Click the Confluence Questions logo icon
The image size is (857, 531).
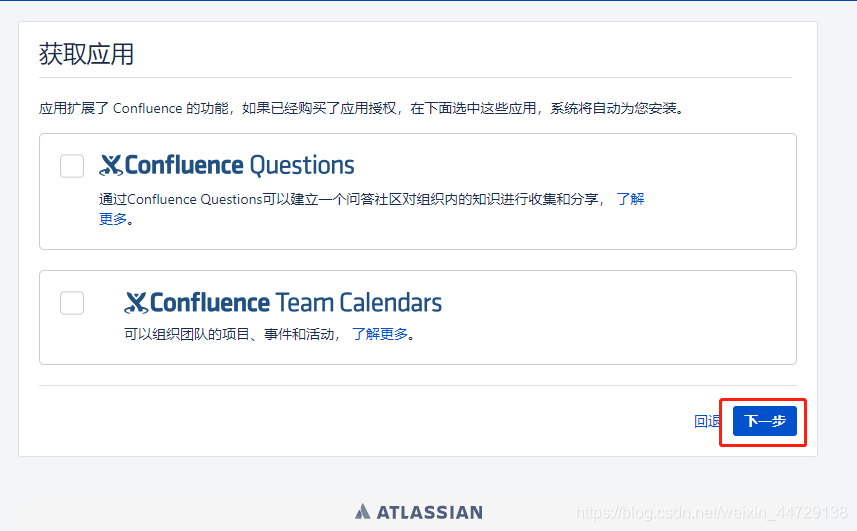point(111,166)
